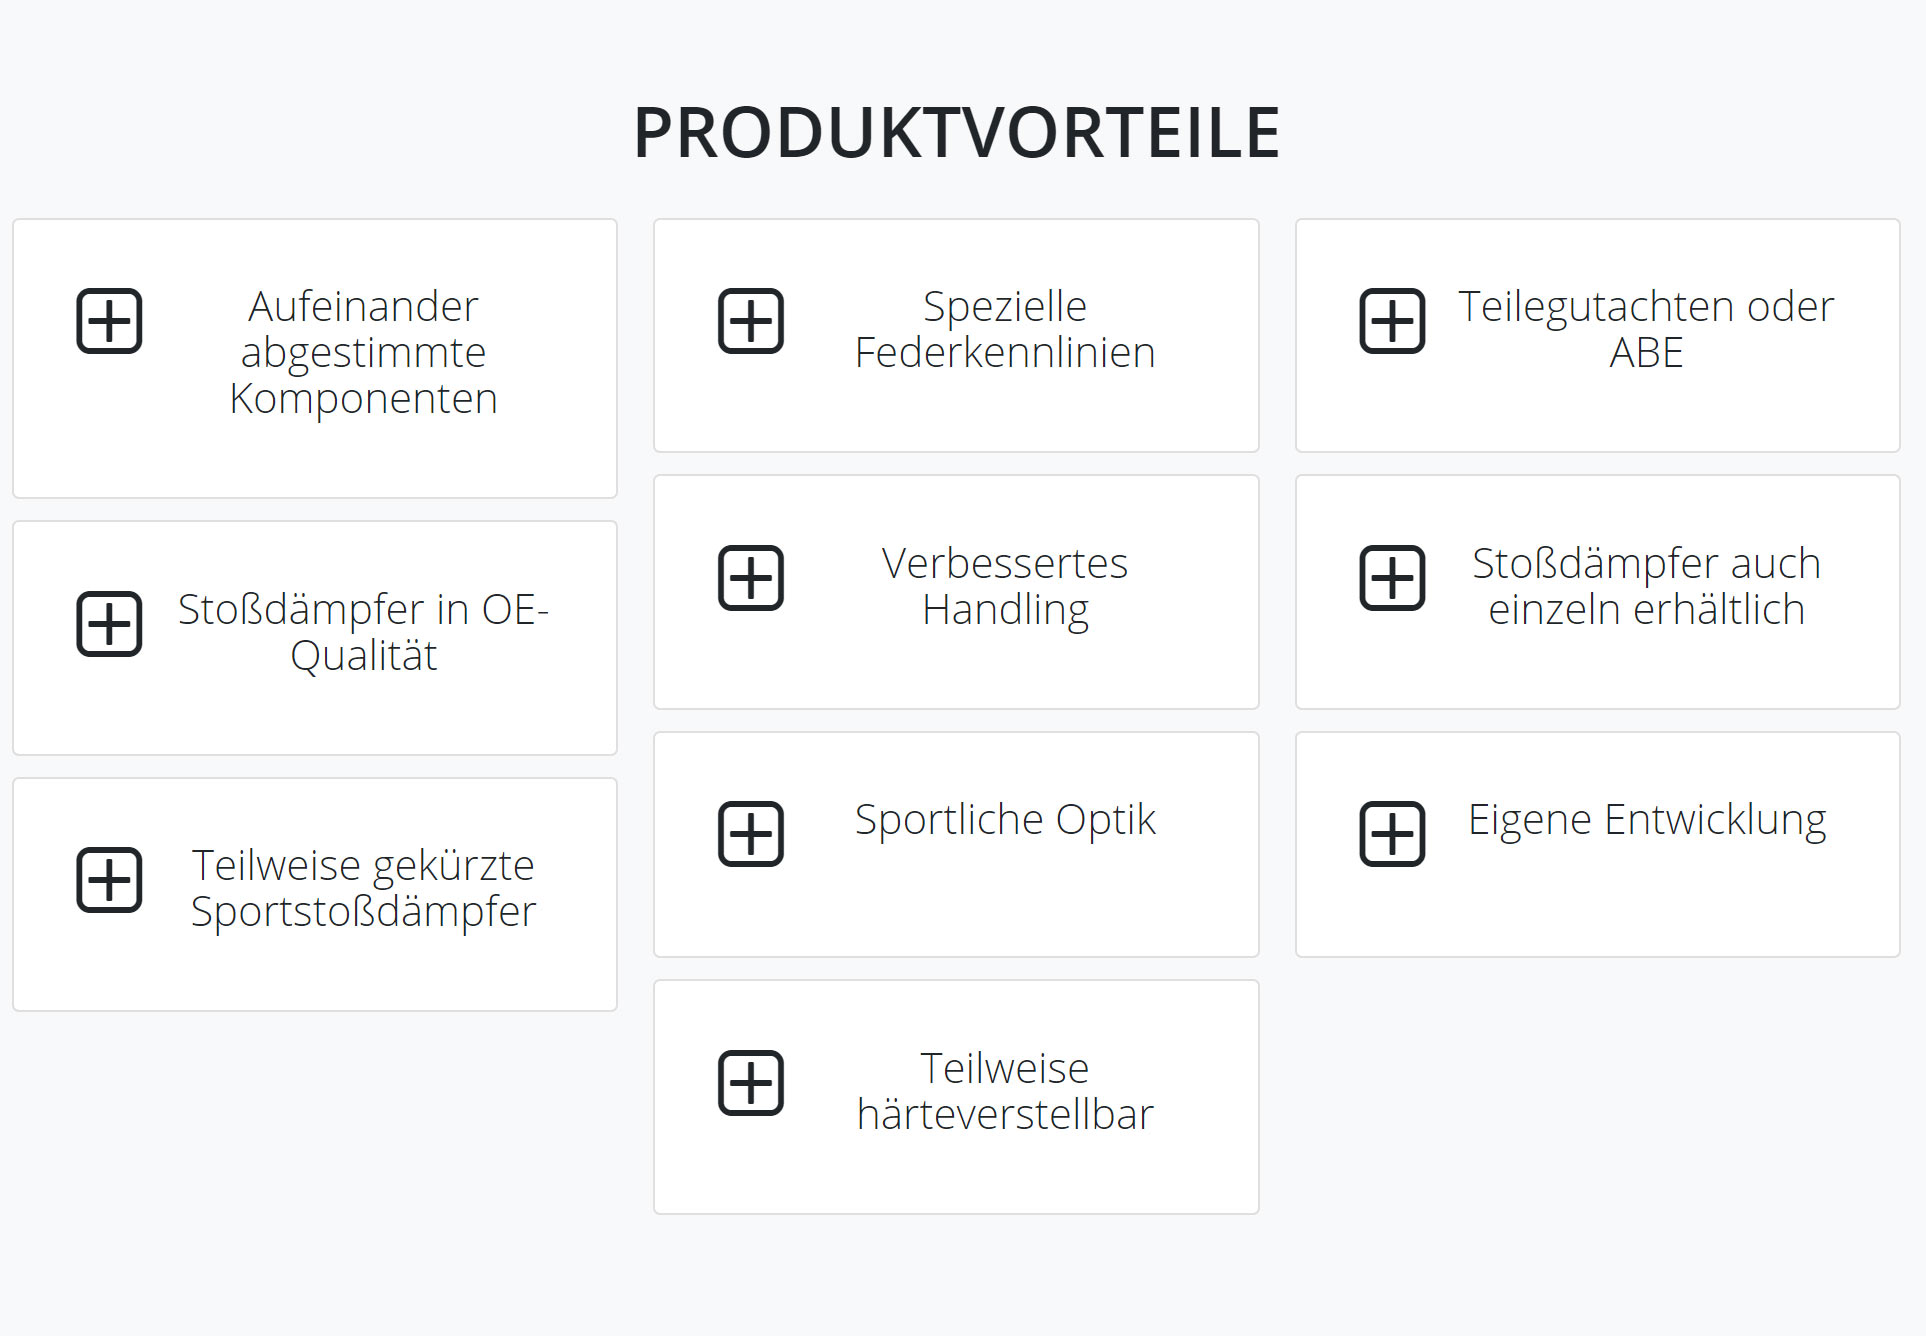
Task: Click the Sportliche Optik text
Action: tap(1004, 820)
